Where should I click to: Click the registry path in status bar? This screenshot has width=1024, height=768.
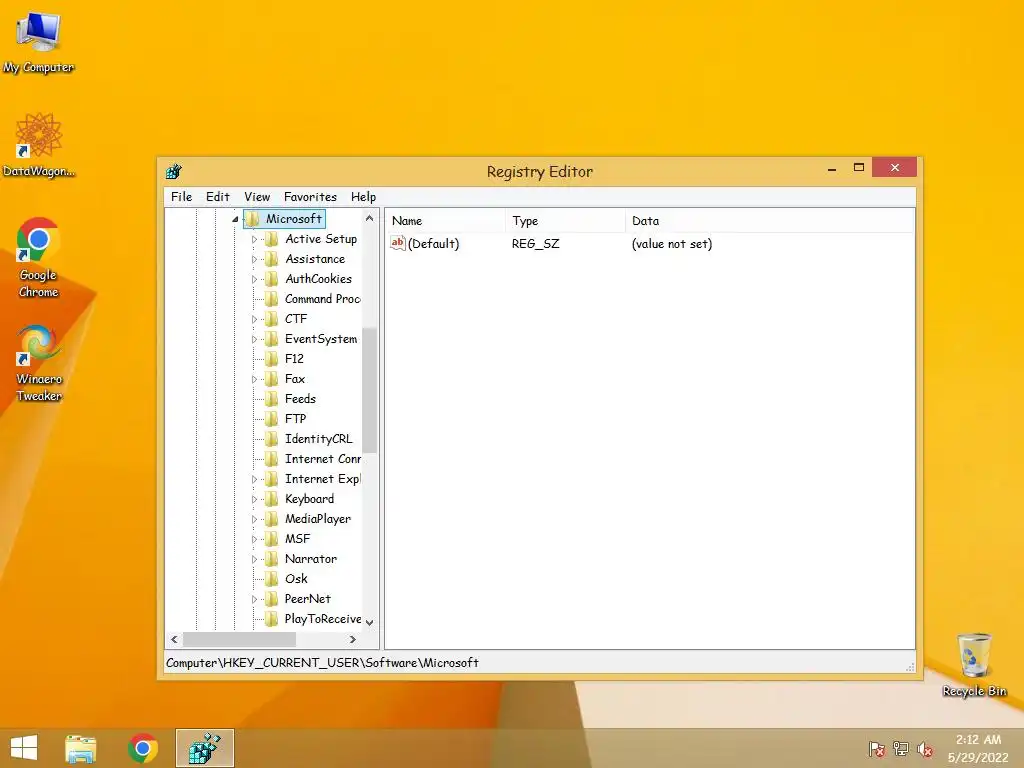click(322, 663)
